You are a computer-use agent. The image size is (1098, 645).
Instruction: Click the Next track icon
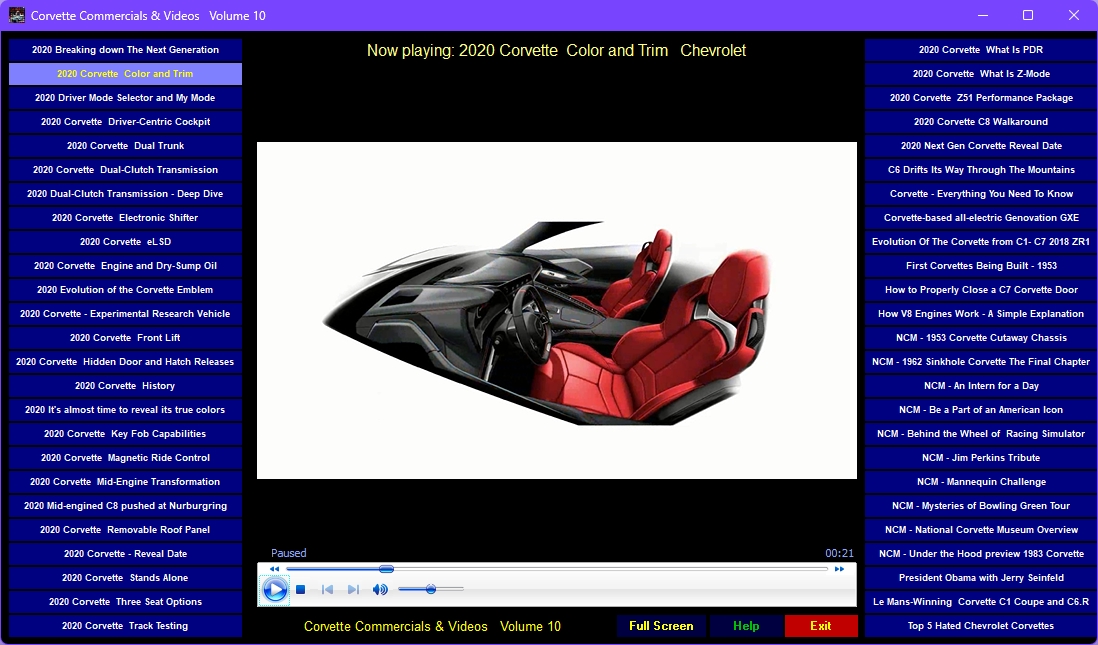tap(353, 590)
